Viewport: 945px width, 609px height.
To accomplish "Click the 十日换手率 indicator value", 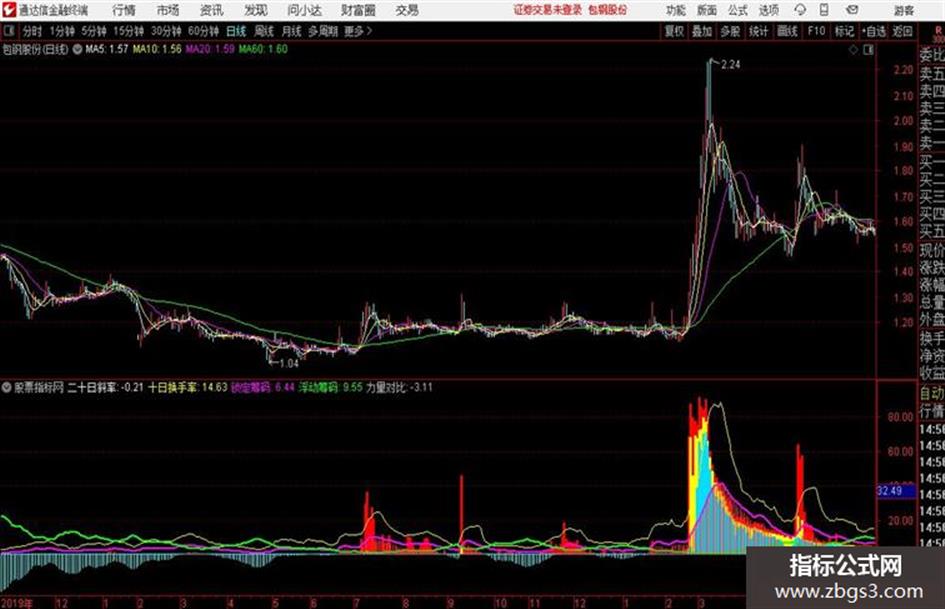I will pos(188,387).
